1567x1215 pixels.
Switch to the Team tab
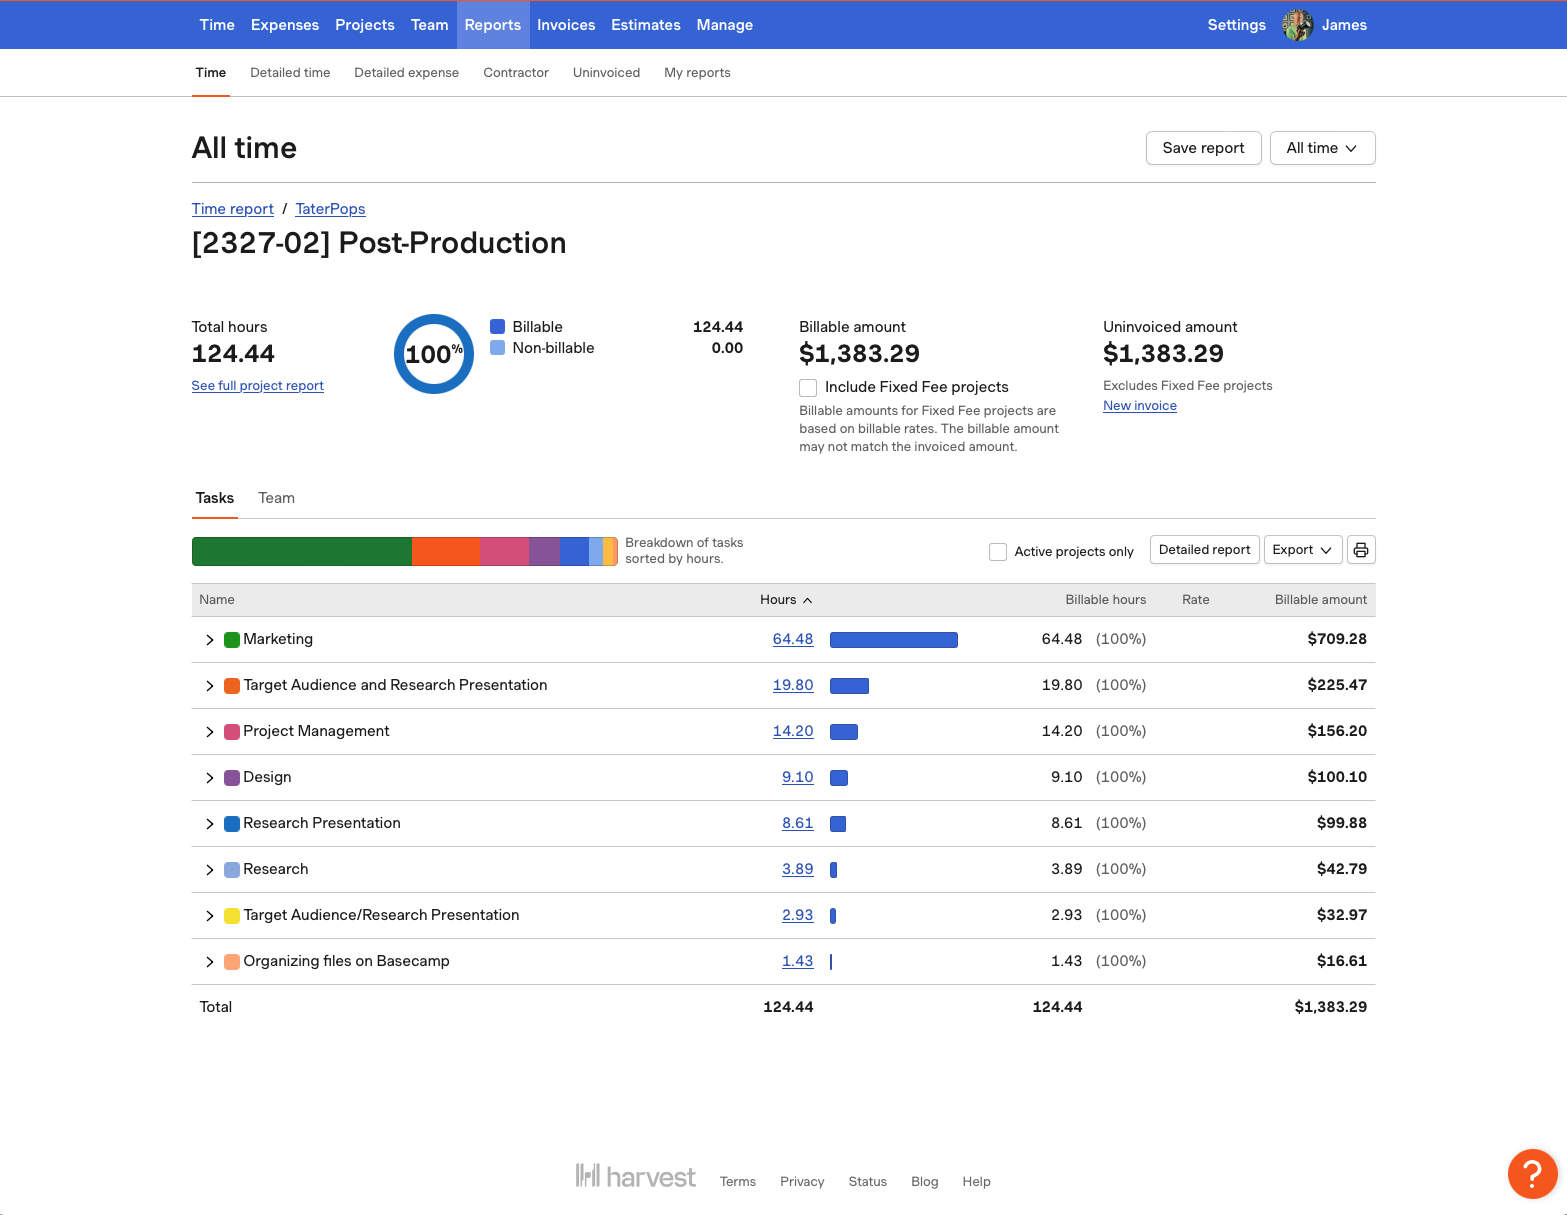click(276, 498)
